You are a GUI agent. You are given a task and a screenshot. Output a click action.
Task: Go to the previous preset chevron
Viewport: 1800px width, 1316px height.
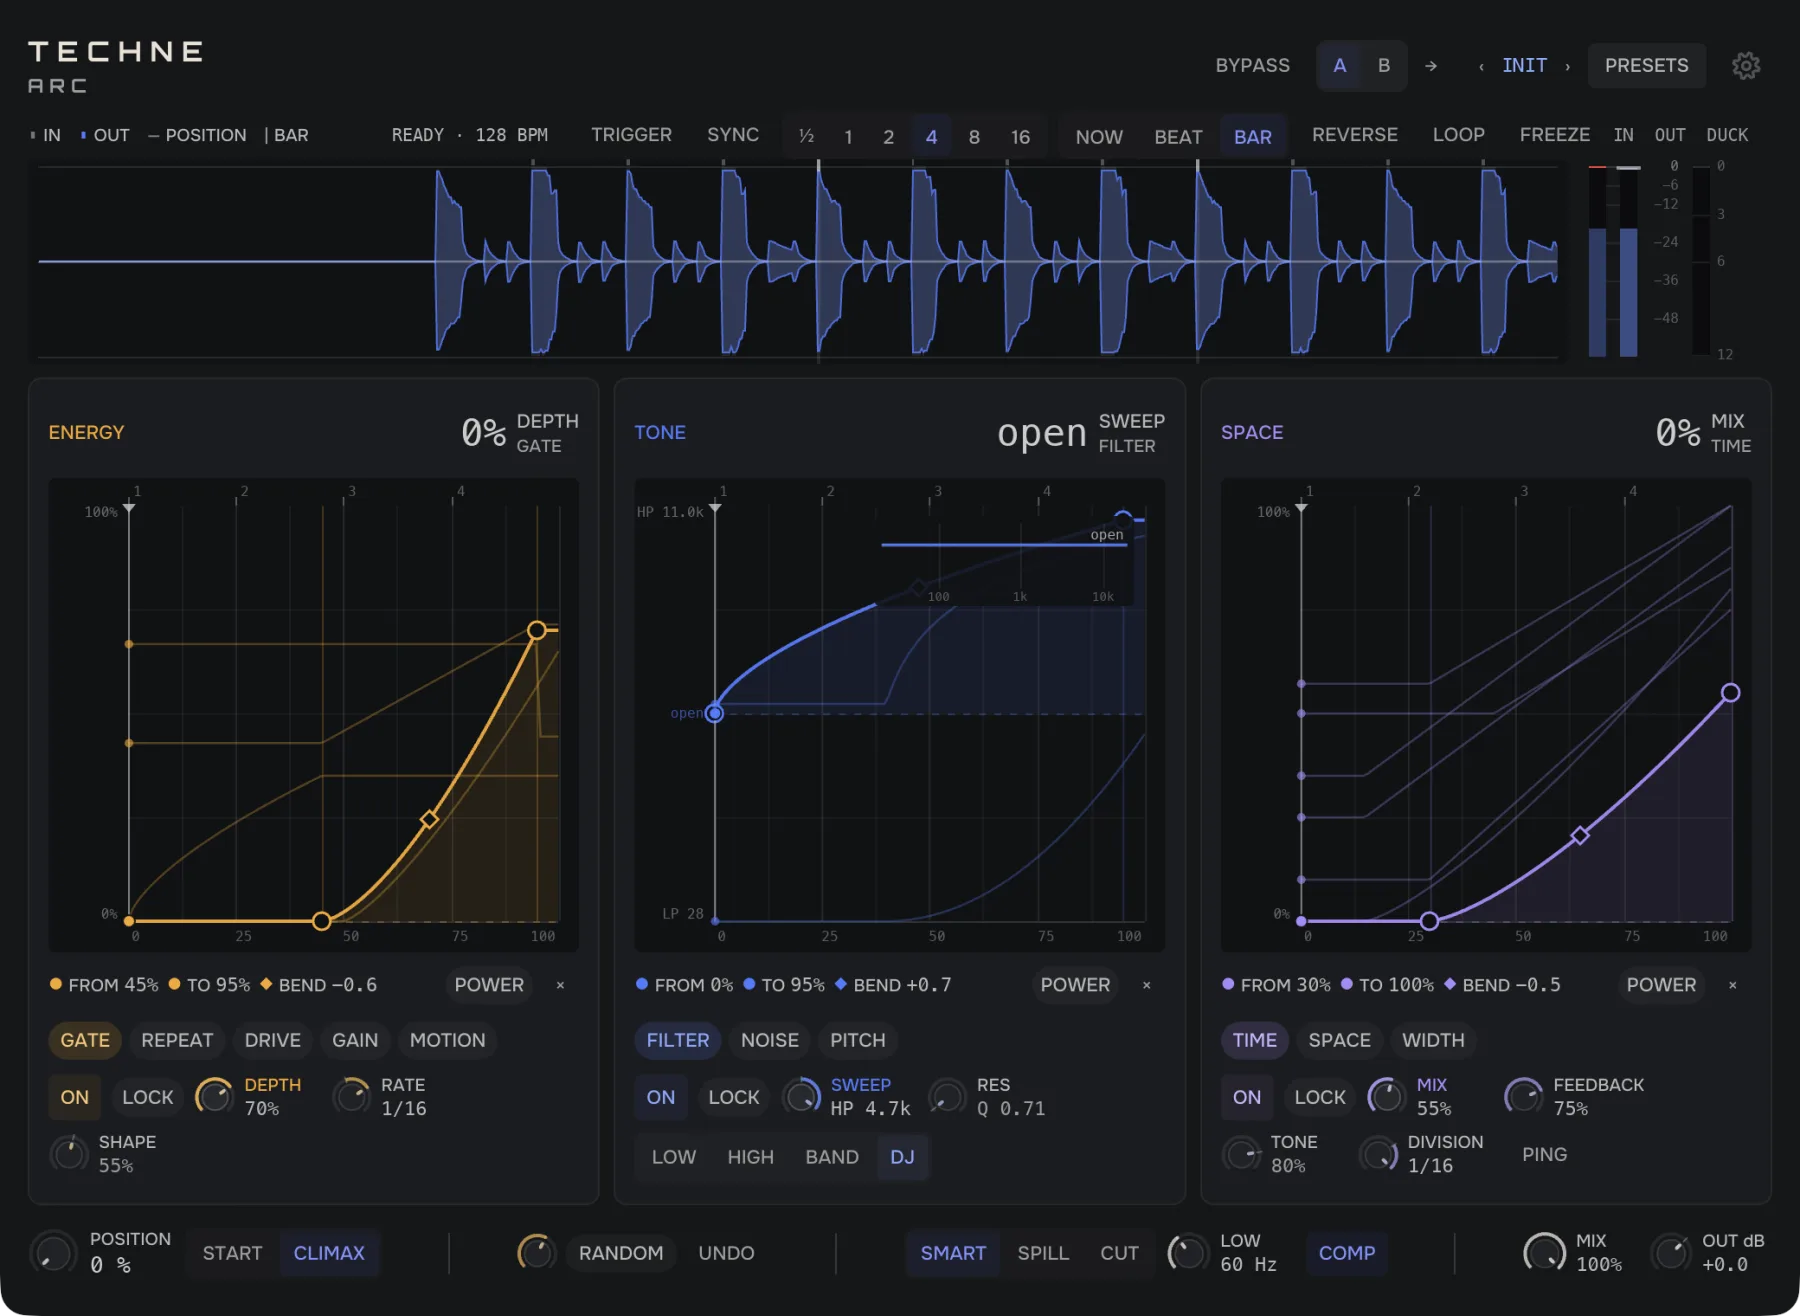click(x=1481, y=67)
